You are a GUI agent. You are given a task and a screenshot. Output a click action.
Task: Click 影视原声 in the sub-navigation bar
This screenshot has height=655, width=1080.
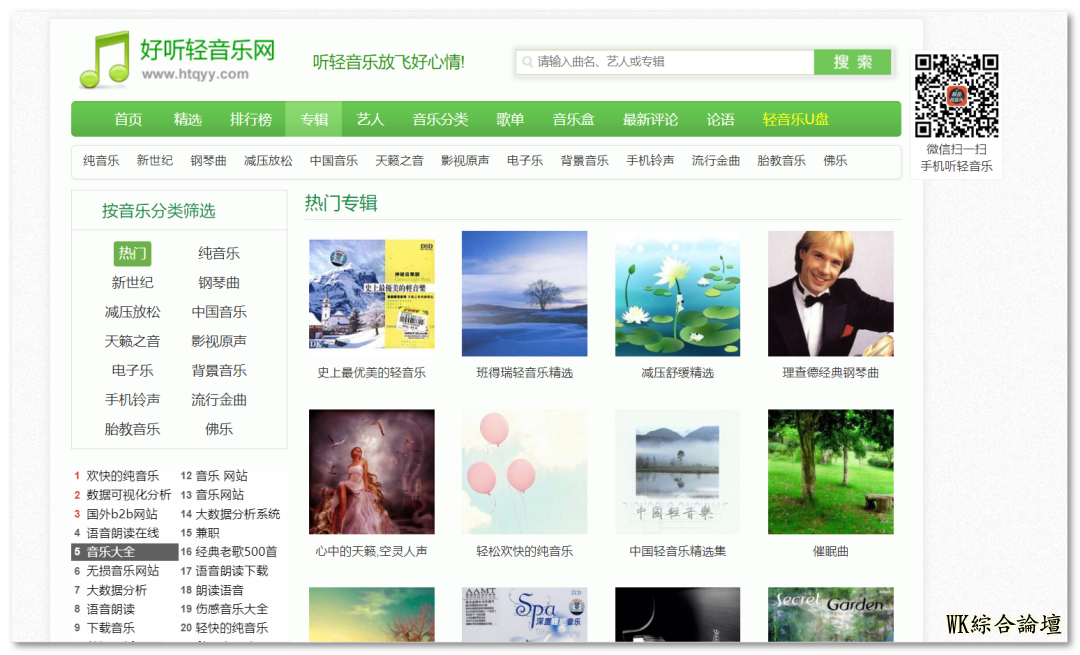click(x=465, y=160)
